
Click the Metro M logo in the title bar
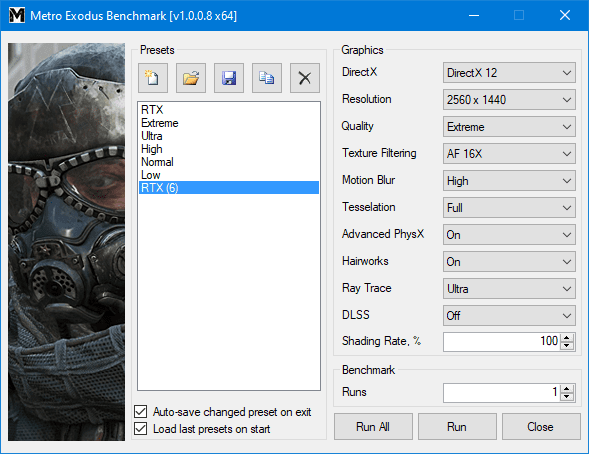(17, 15)
